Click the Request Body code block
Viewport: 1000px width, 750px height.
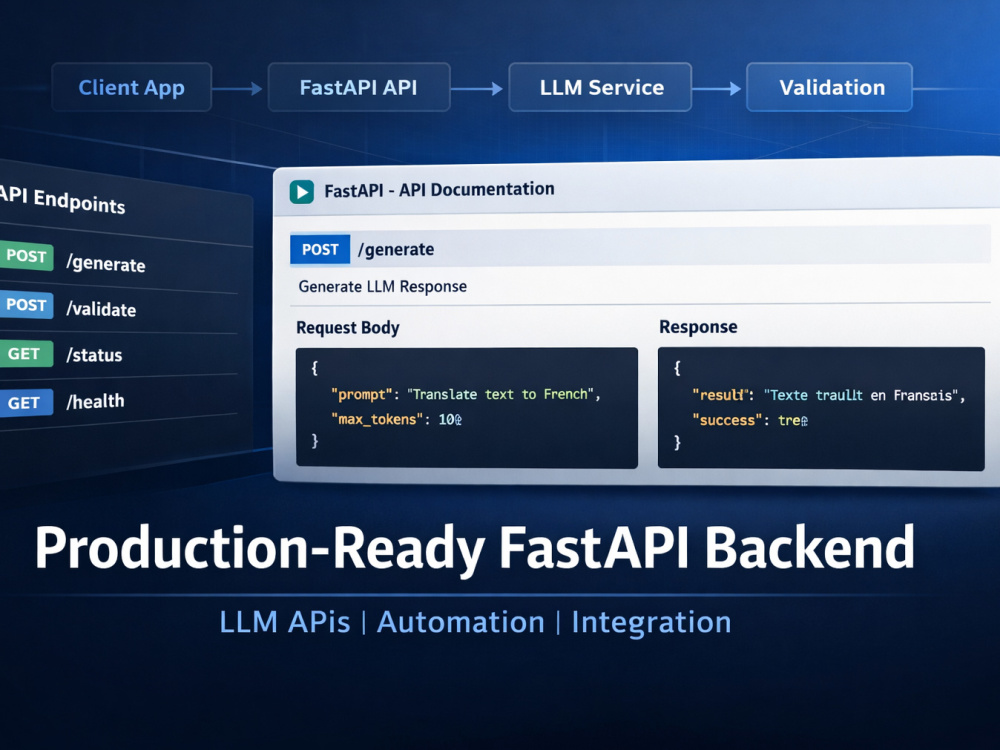[467, 408]
